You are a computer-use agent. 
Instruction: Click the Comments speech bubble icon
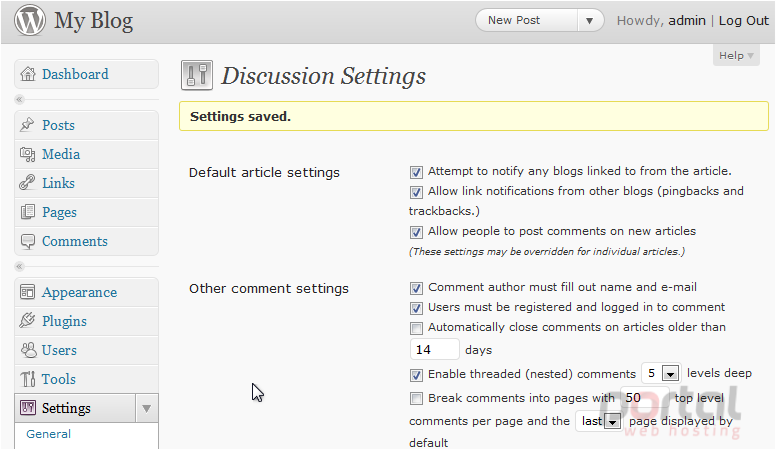28,241
